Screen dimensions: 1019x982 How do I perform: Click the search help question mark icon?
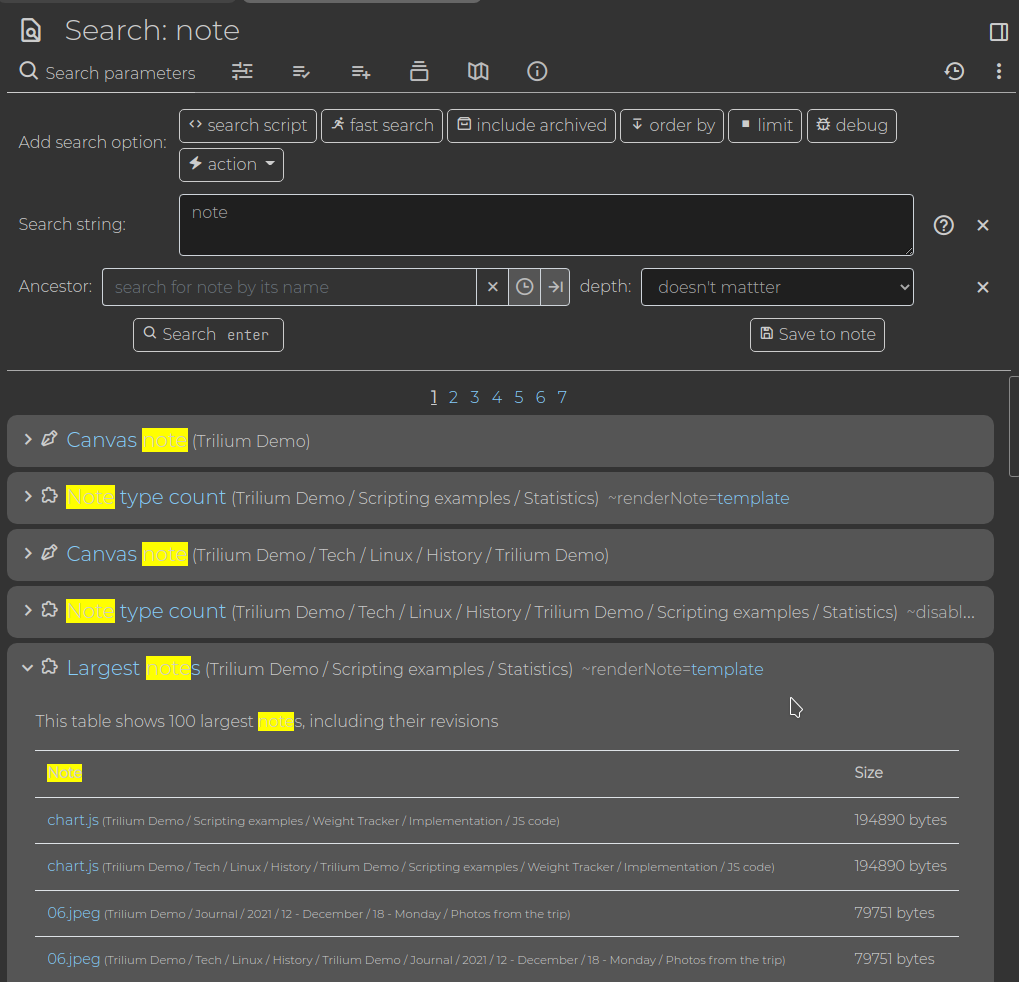click(943, 225)
